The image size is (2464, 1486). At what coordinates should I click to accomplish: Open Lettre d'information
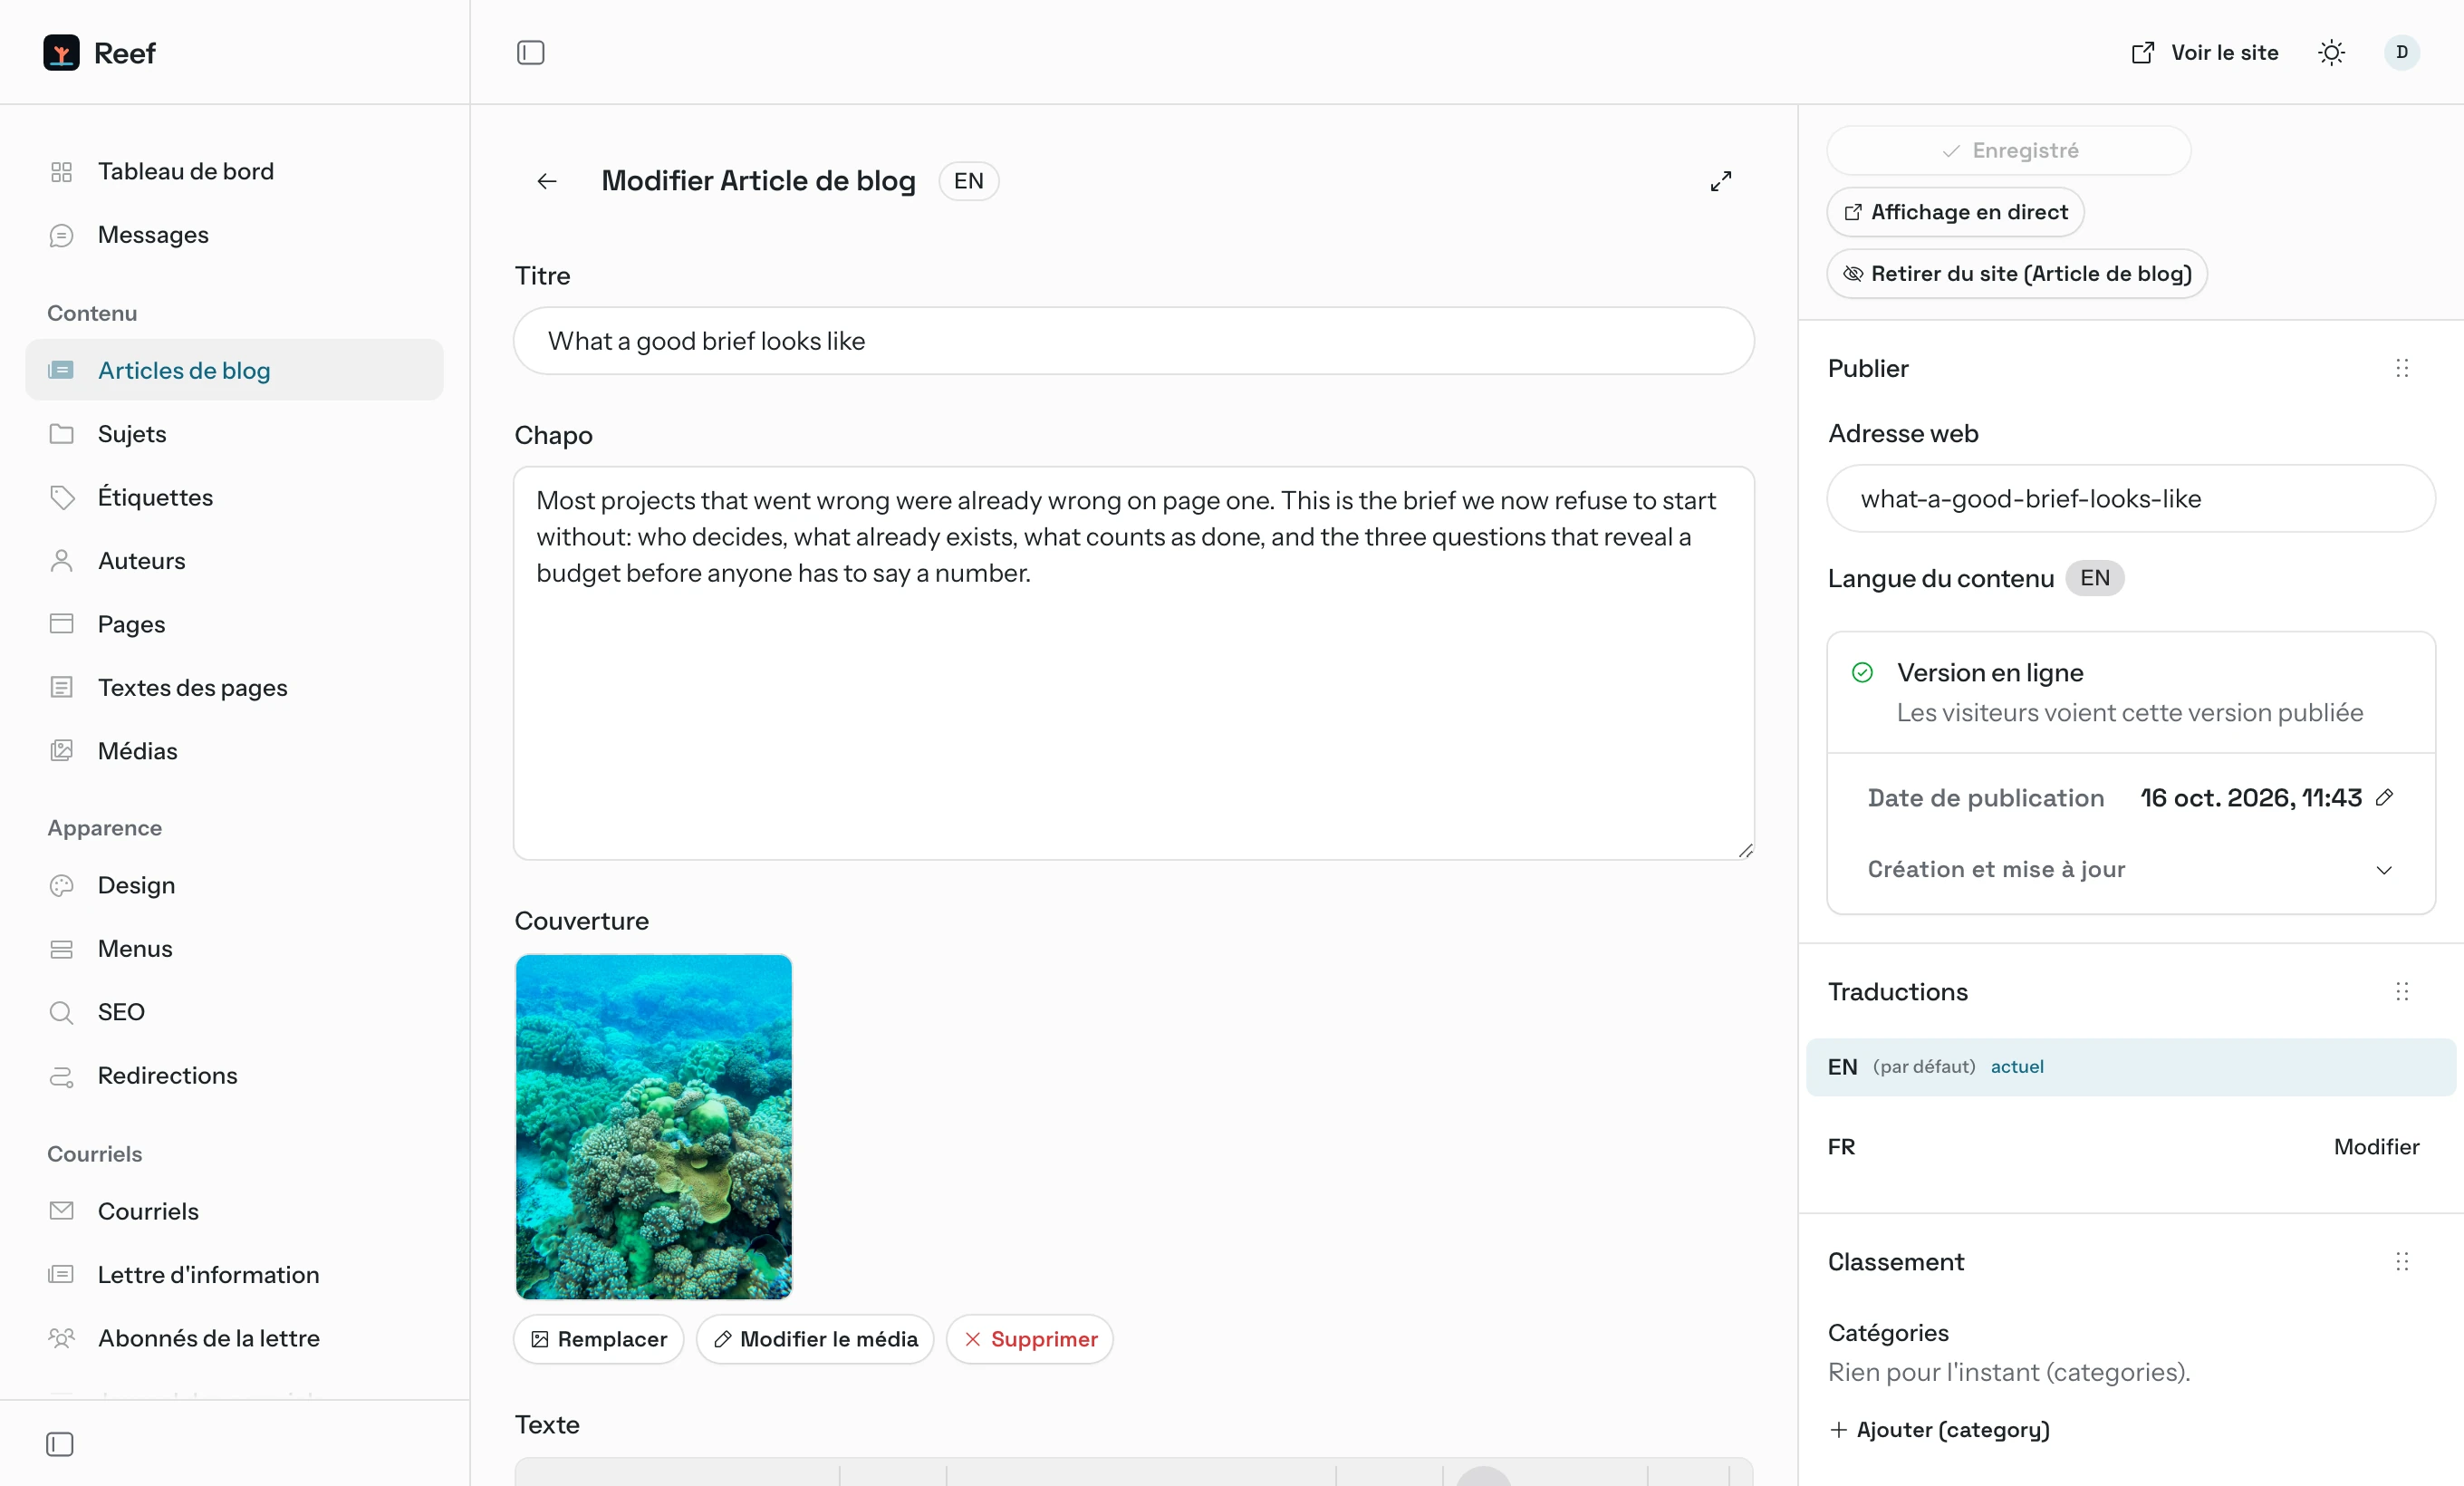[x=234, y=1274]
